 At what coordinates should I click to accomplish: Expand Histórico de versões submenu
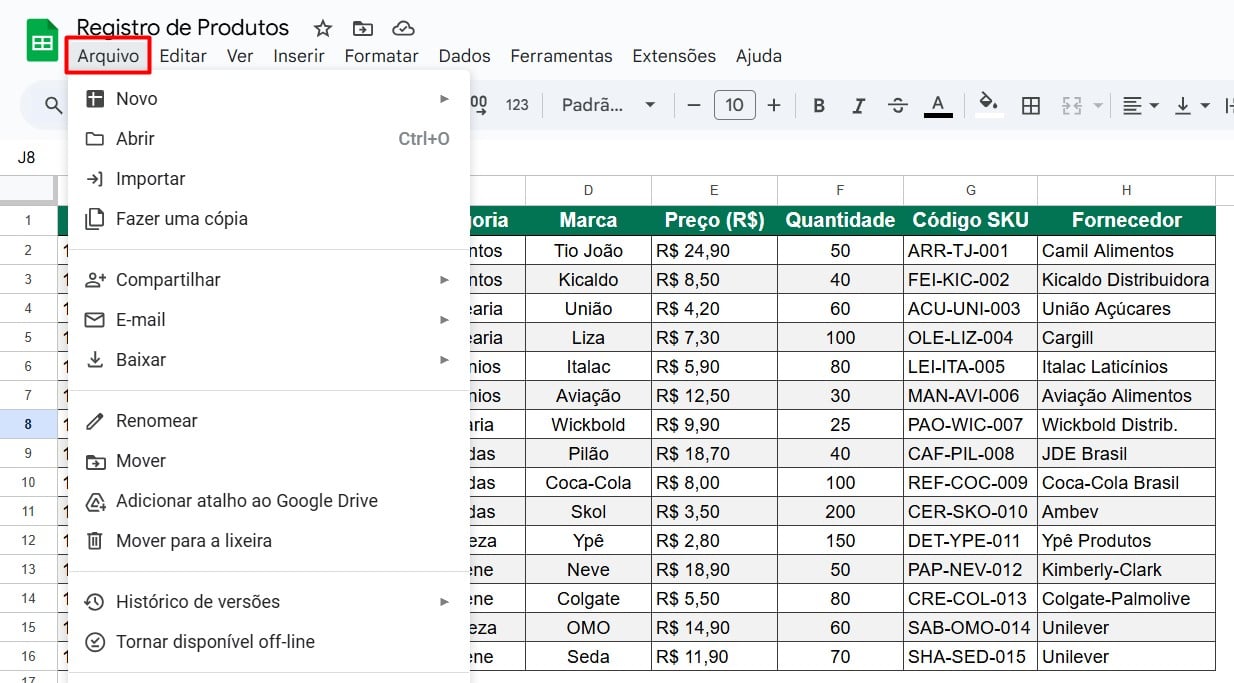268,602
